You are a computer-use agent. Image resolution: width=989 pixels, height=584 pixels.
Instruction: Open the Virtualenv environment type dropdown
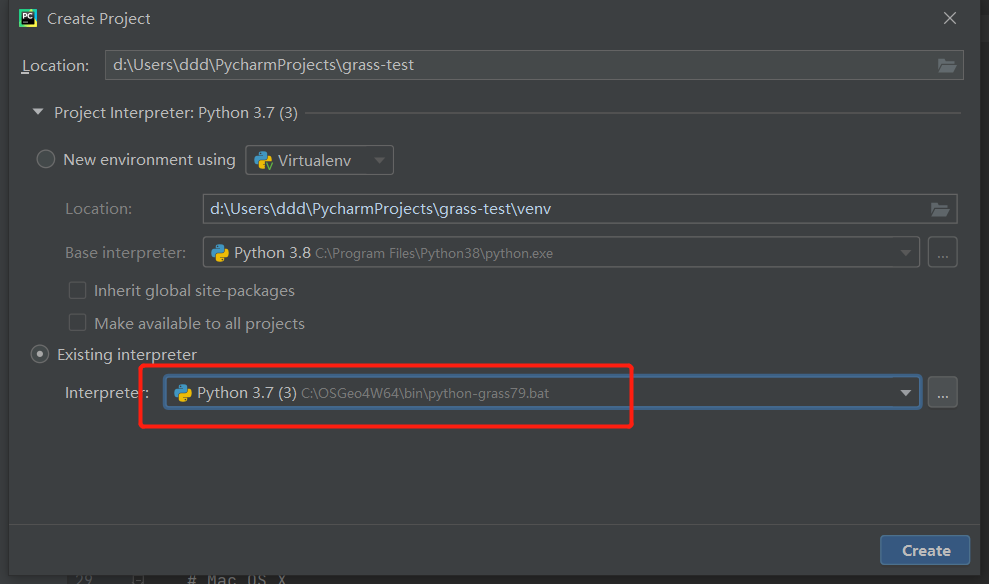[379, 160]
